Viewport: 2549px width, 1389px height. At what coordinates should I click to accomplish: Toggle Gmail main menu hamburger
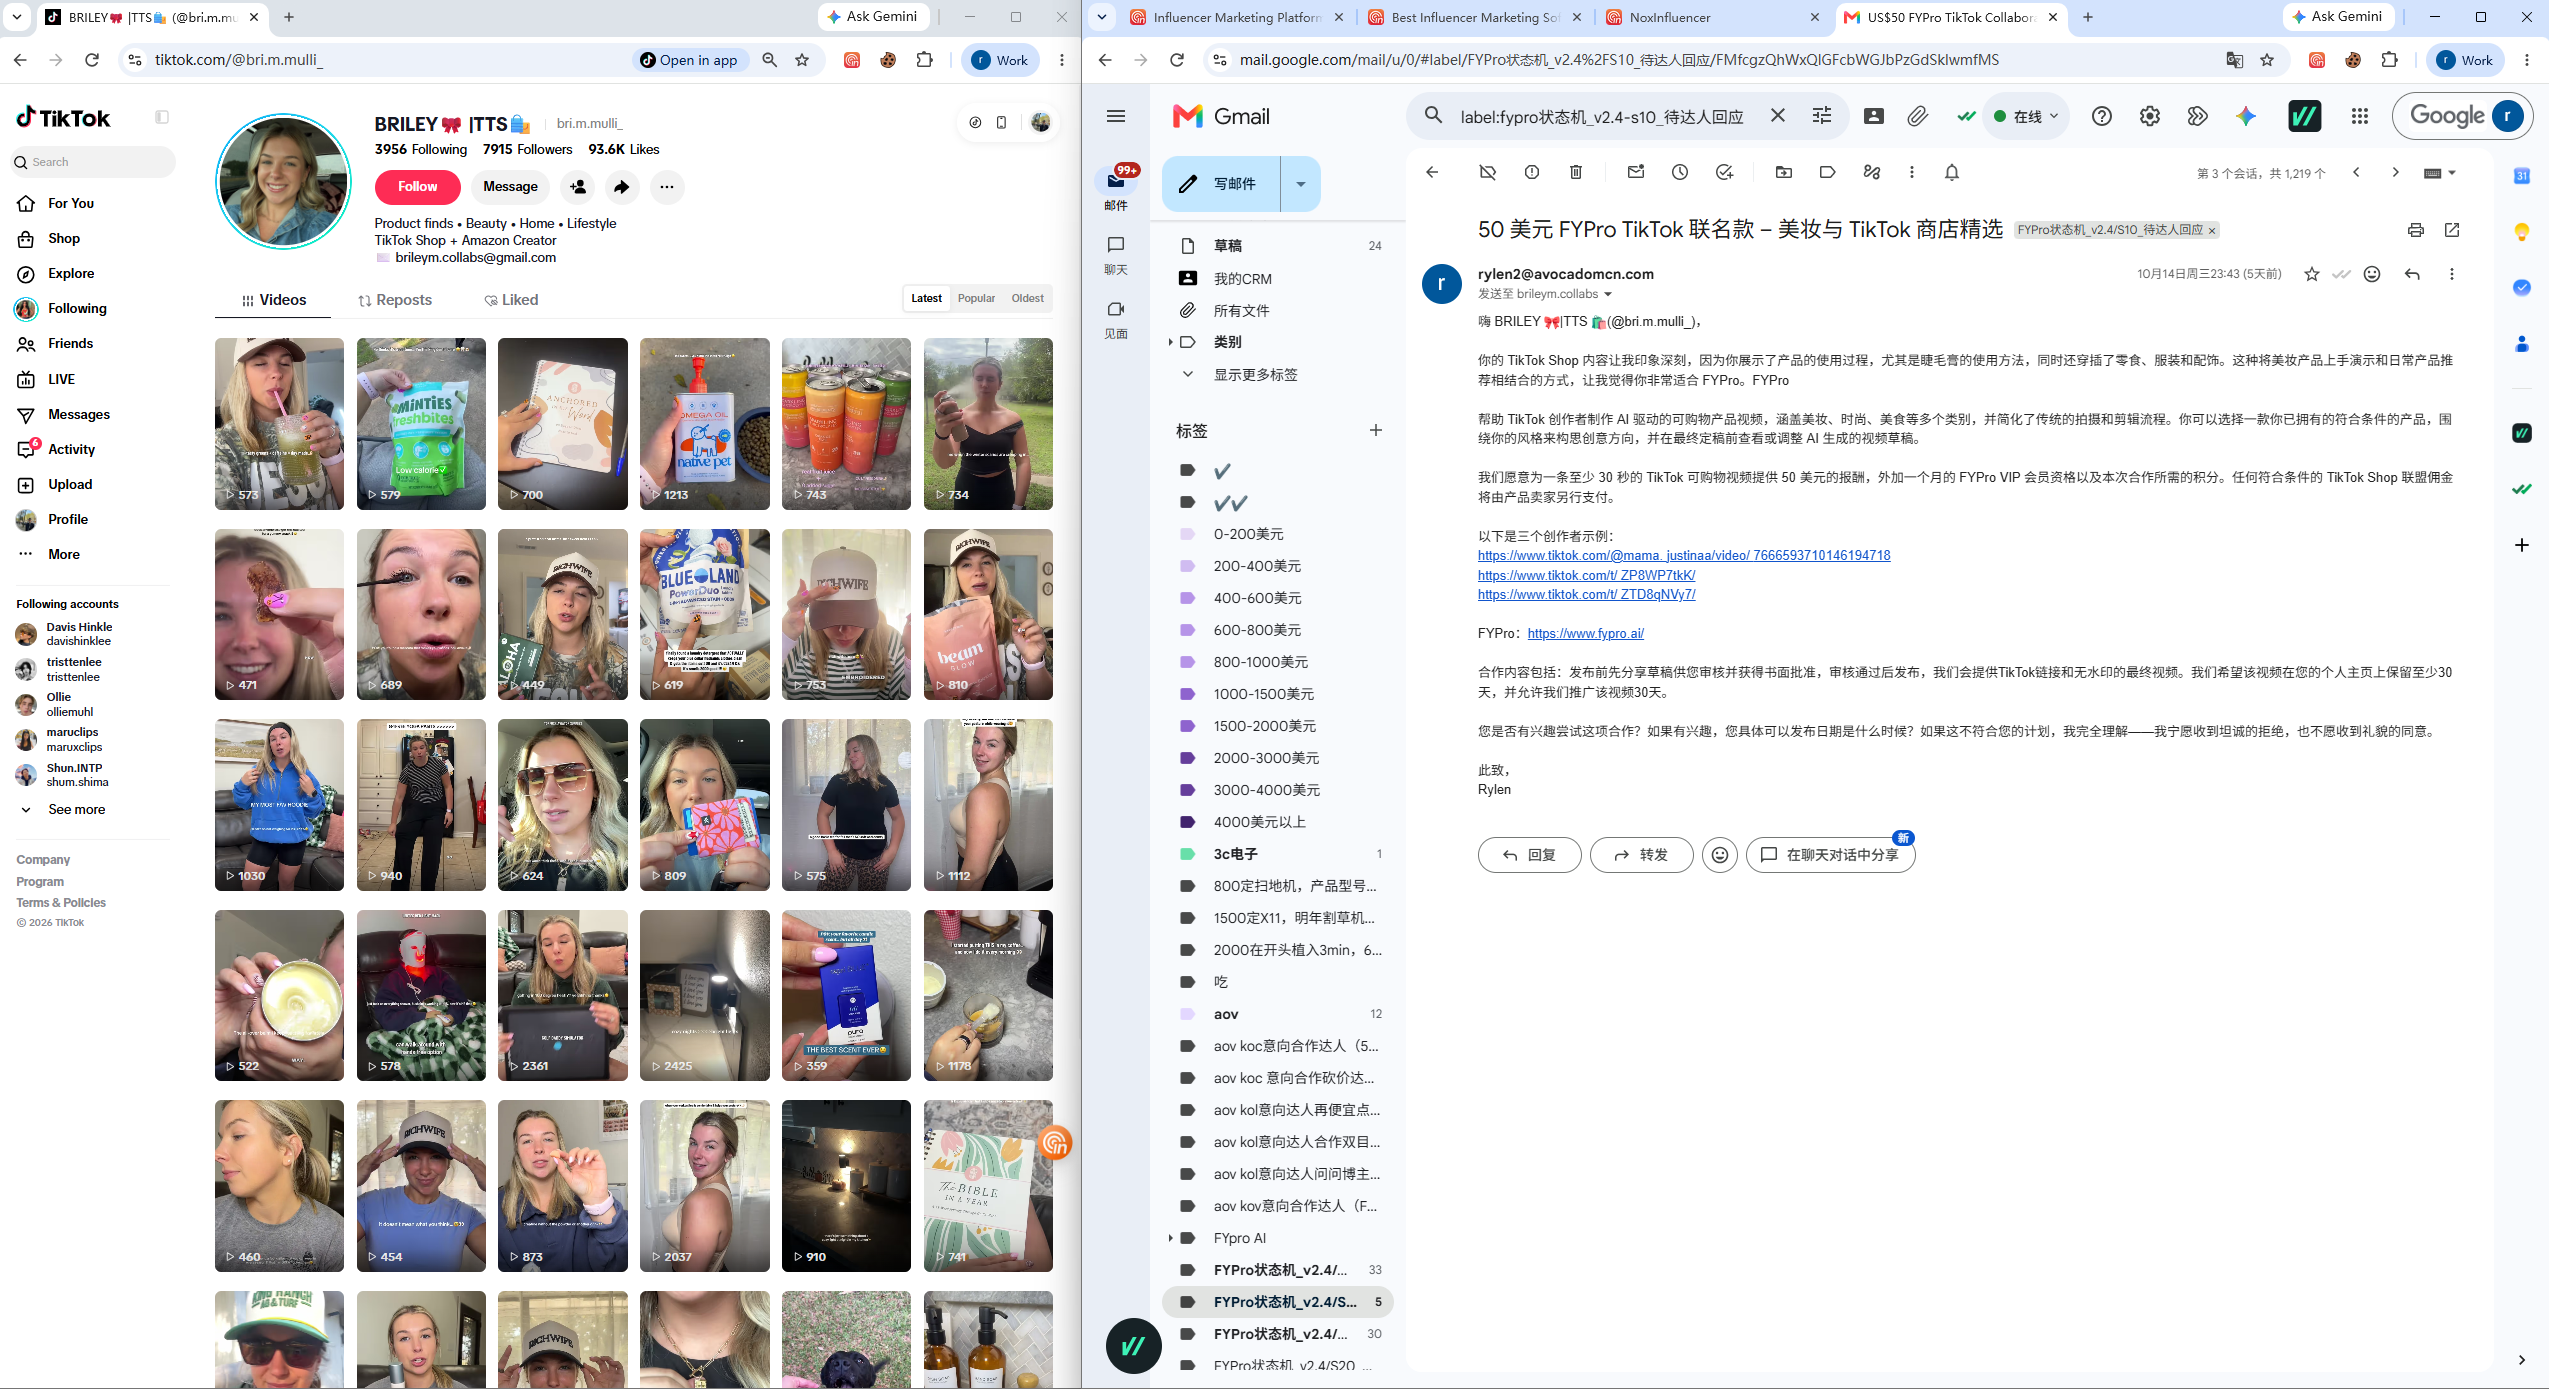[1116, 116]
